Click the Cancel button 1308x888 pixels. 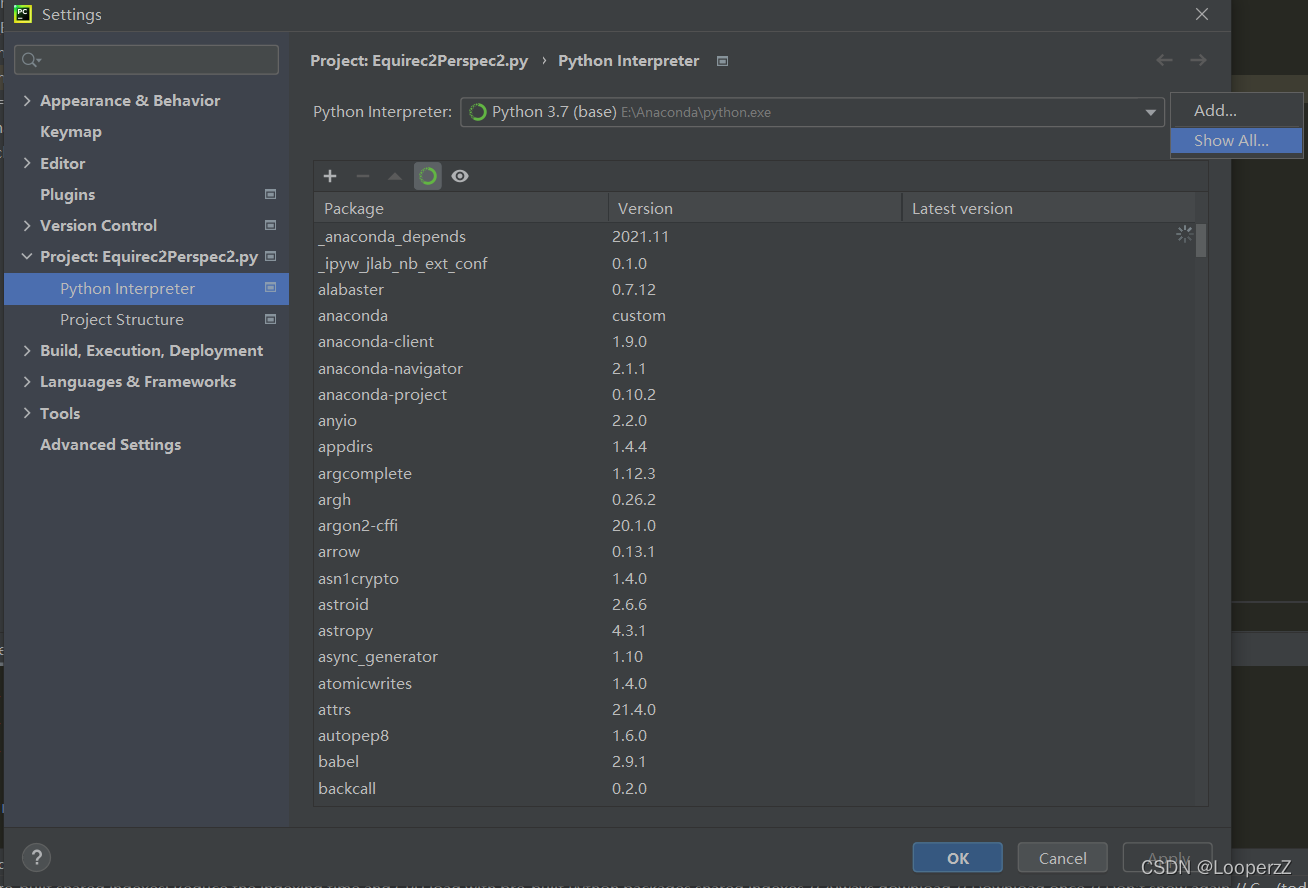1063,858
